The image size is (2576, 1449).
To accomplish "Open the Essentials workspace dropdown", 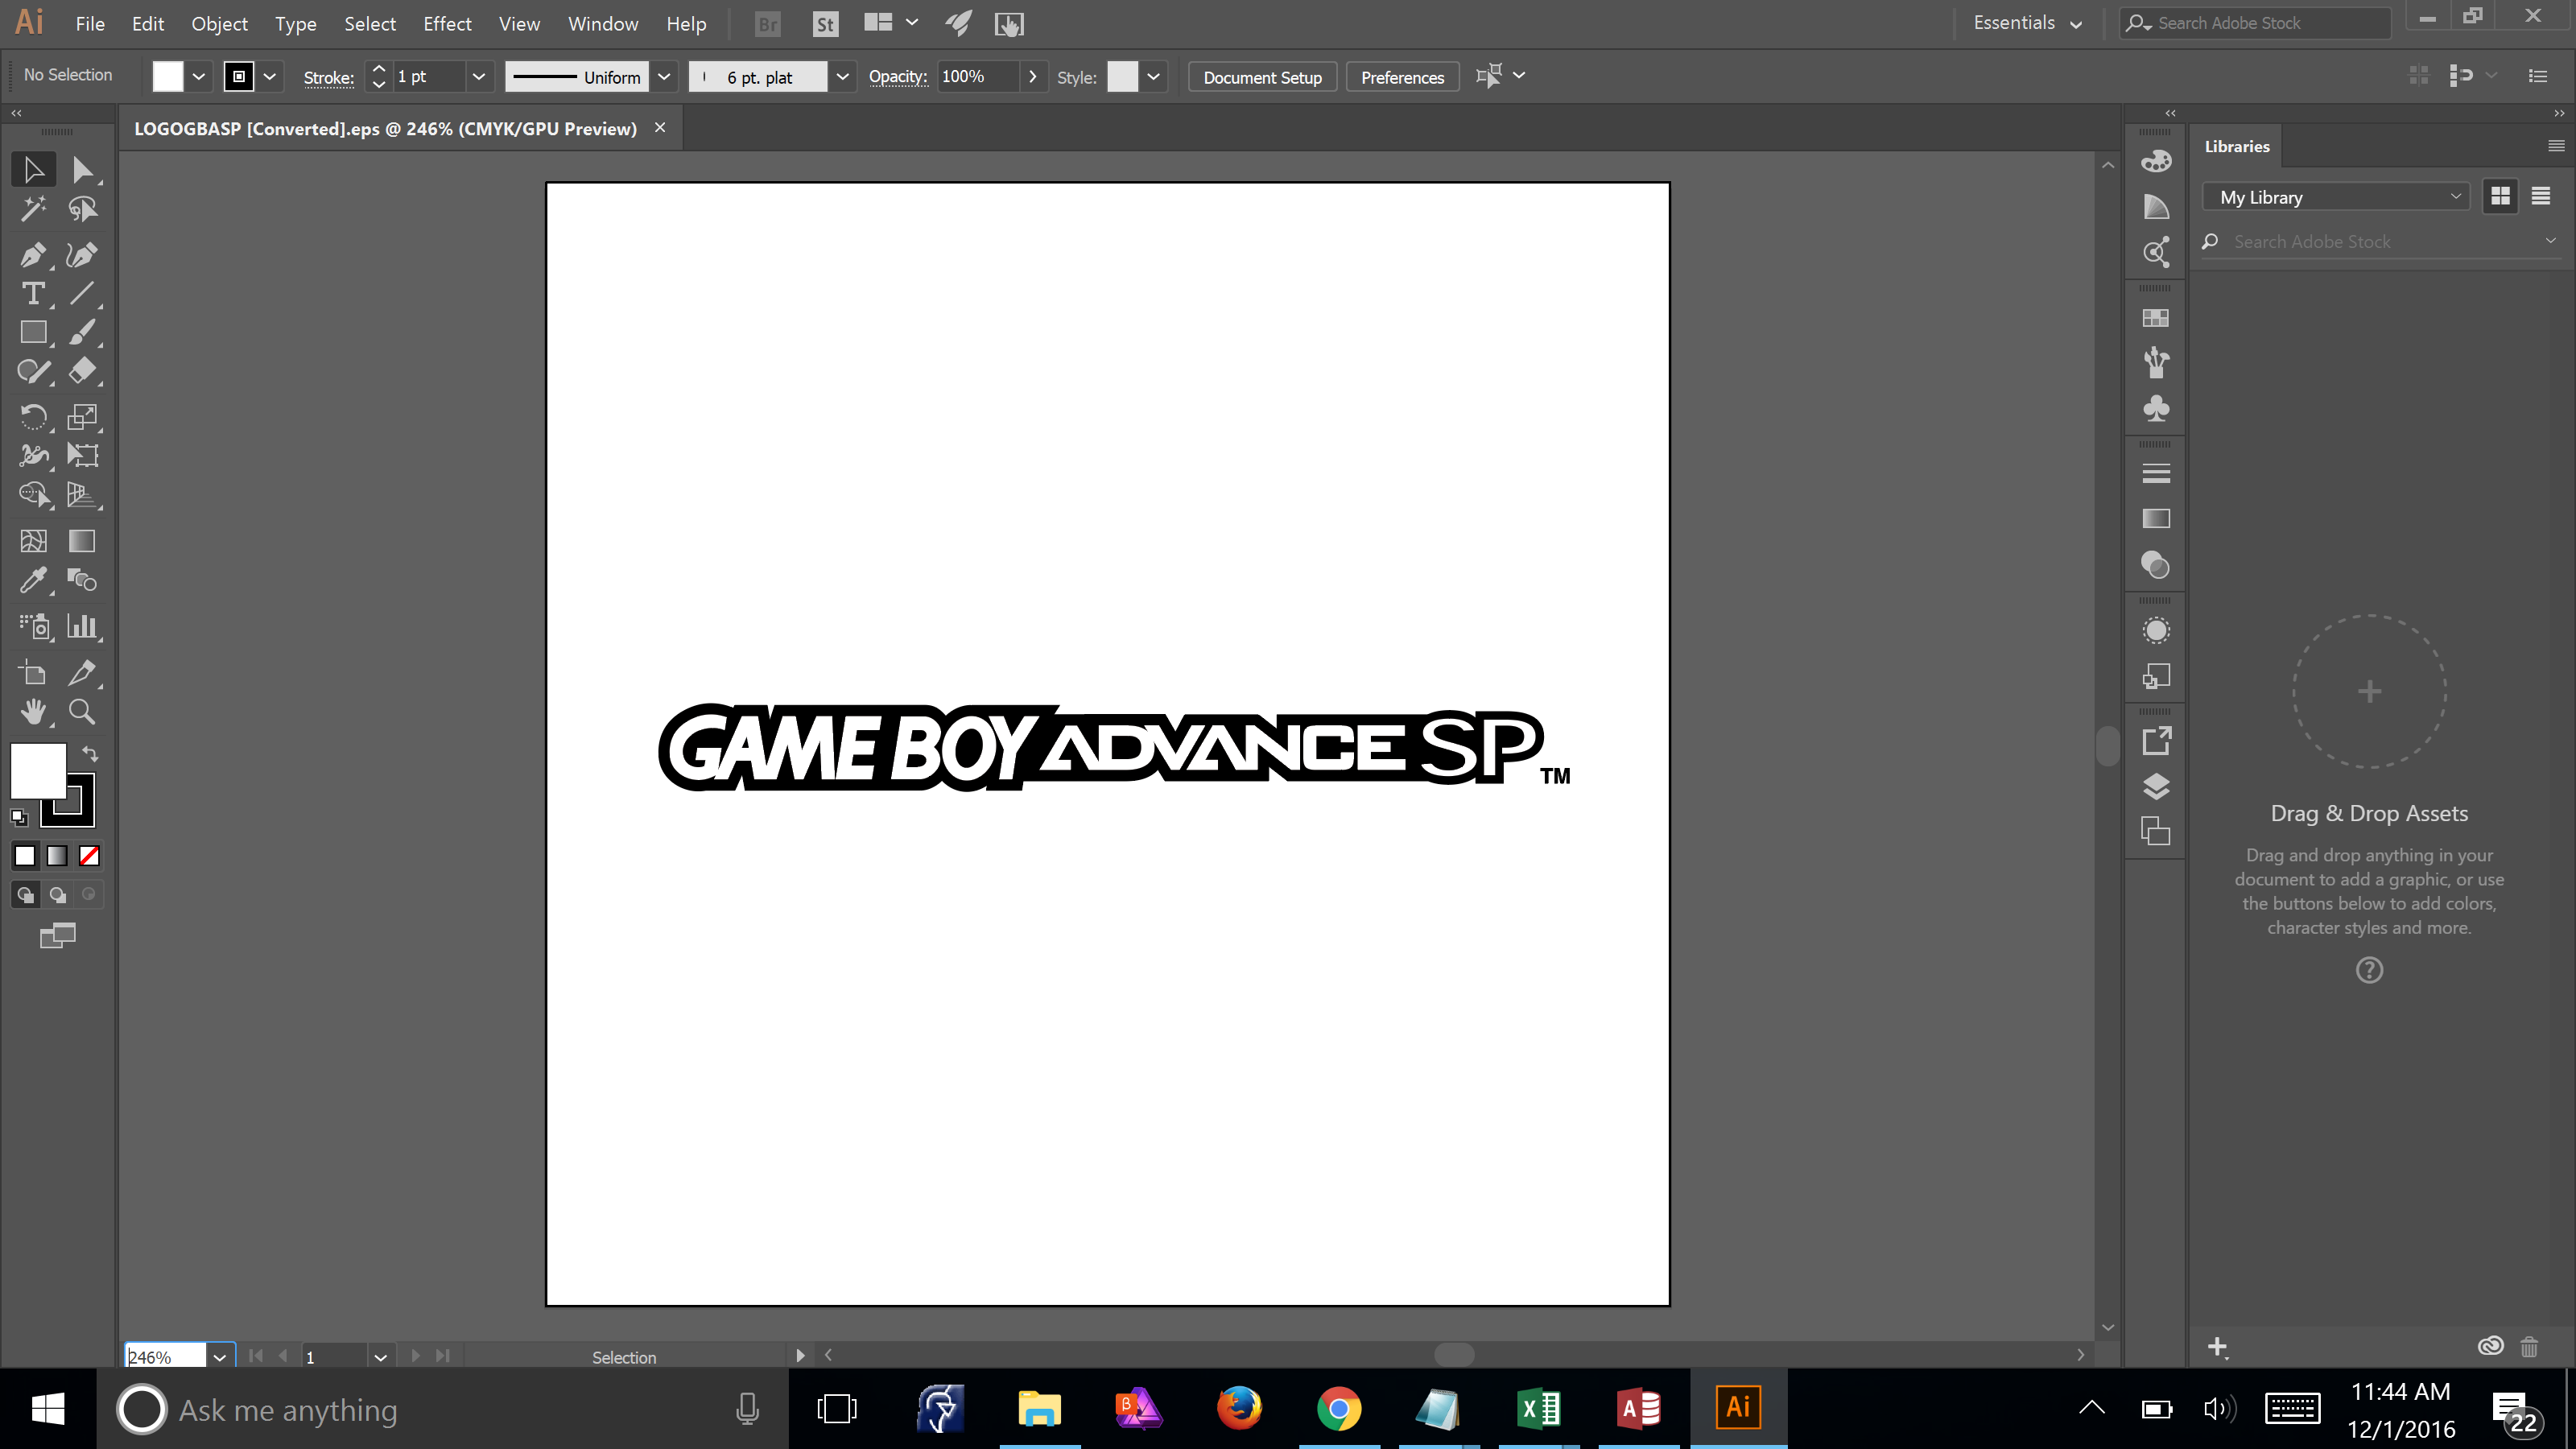I will pos(2027,23).
